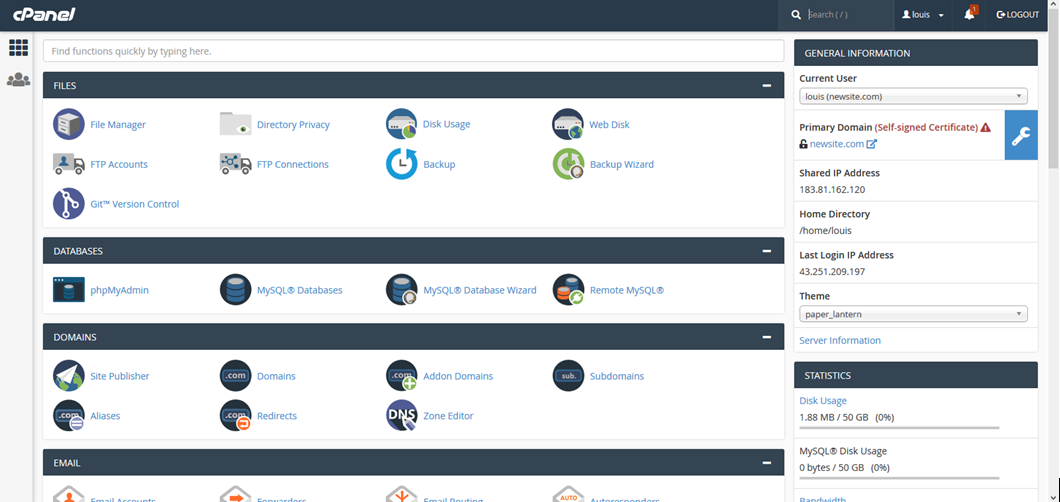The height and width of the screenshot is (502, 1060).
Task: Click the Find functions quickly field
Action: tap(413, 51)
